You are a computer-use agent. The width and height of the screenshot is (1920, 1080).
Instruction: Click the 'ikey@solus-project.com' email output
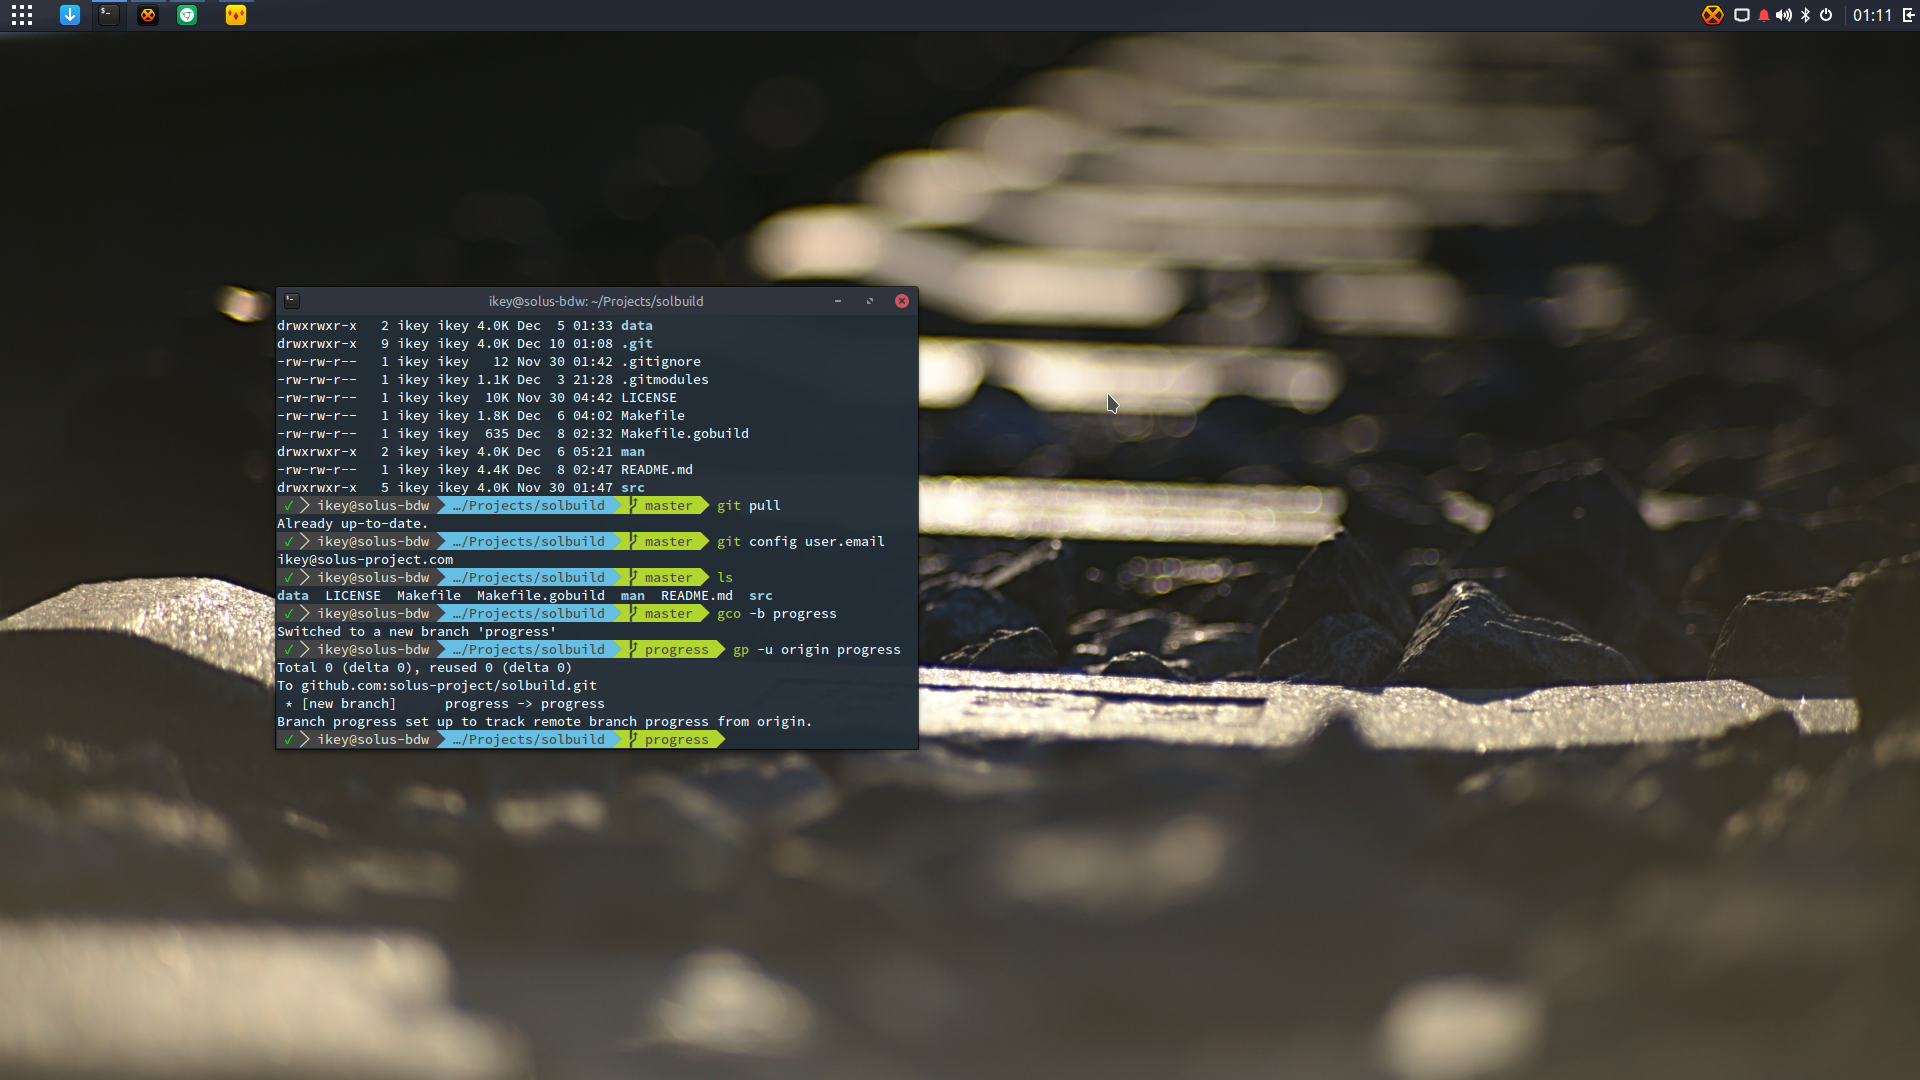coord(365,560)
